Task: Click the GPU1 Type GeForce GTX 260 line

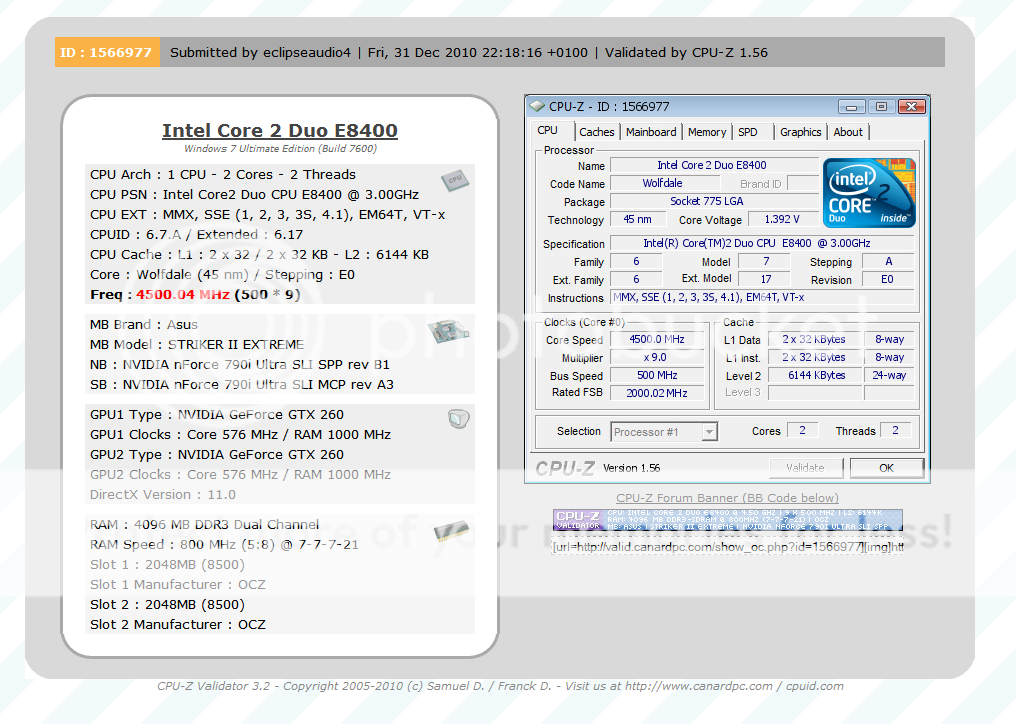Action: pyautogui.click(x=217, y=415)
